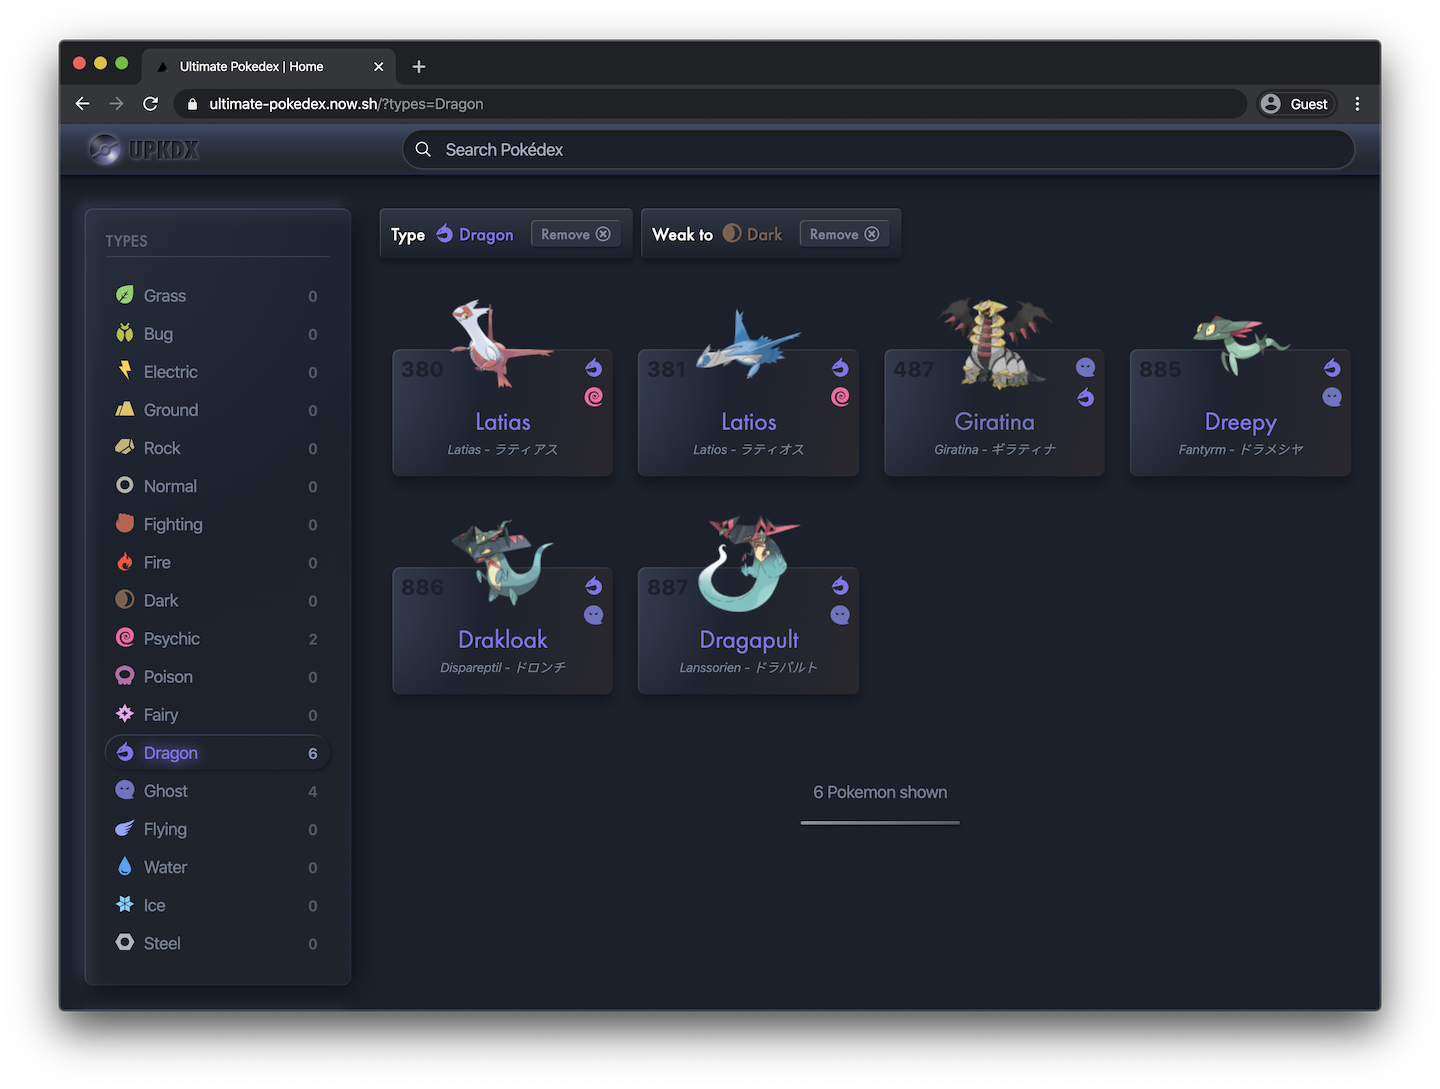Click the Grass type leaf icon

[x=125, y=295]
